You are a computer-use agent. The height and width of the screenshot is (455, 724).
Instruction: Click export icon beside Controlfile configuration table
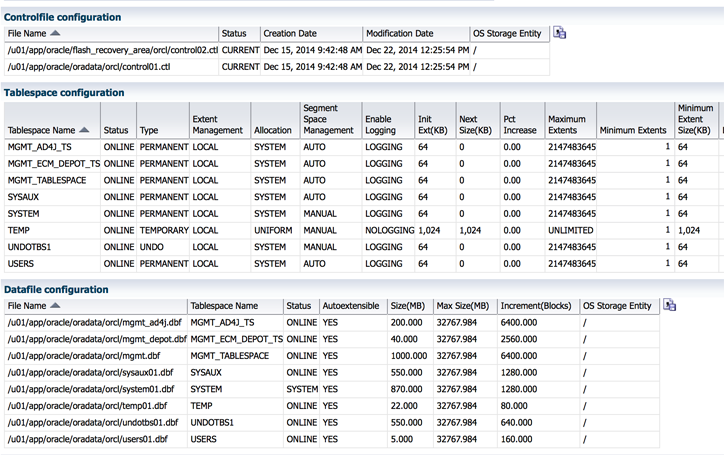(x=560, y=33)
